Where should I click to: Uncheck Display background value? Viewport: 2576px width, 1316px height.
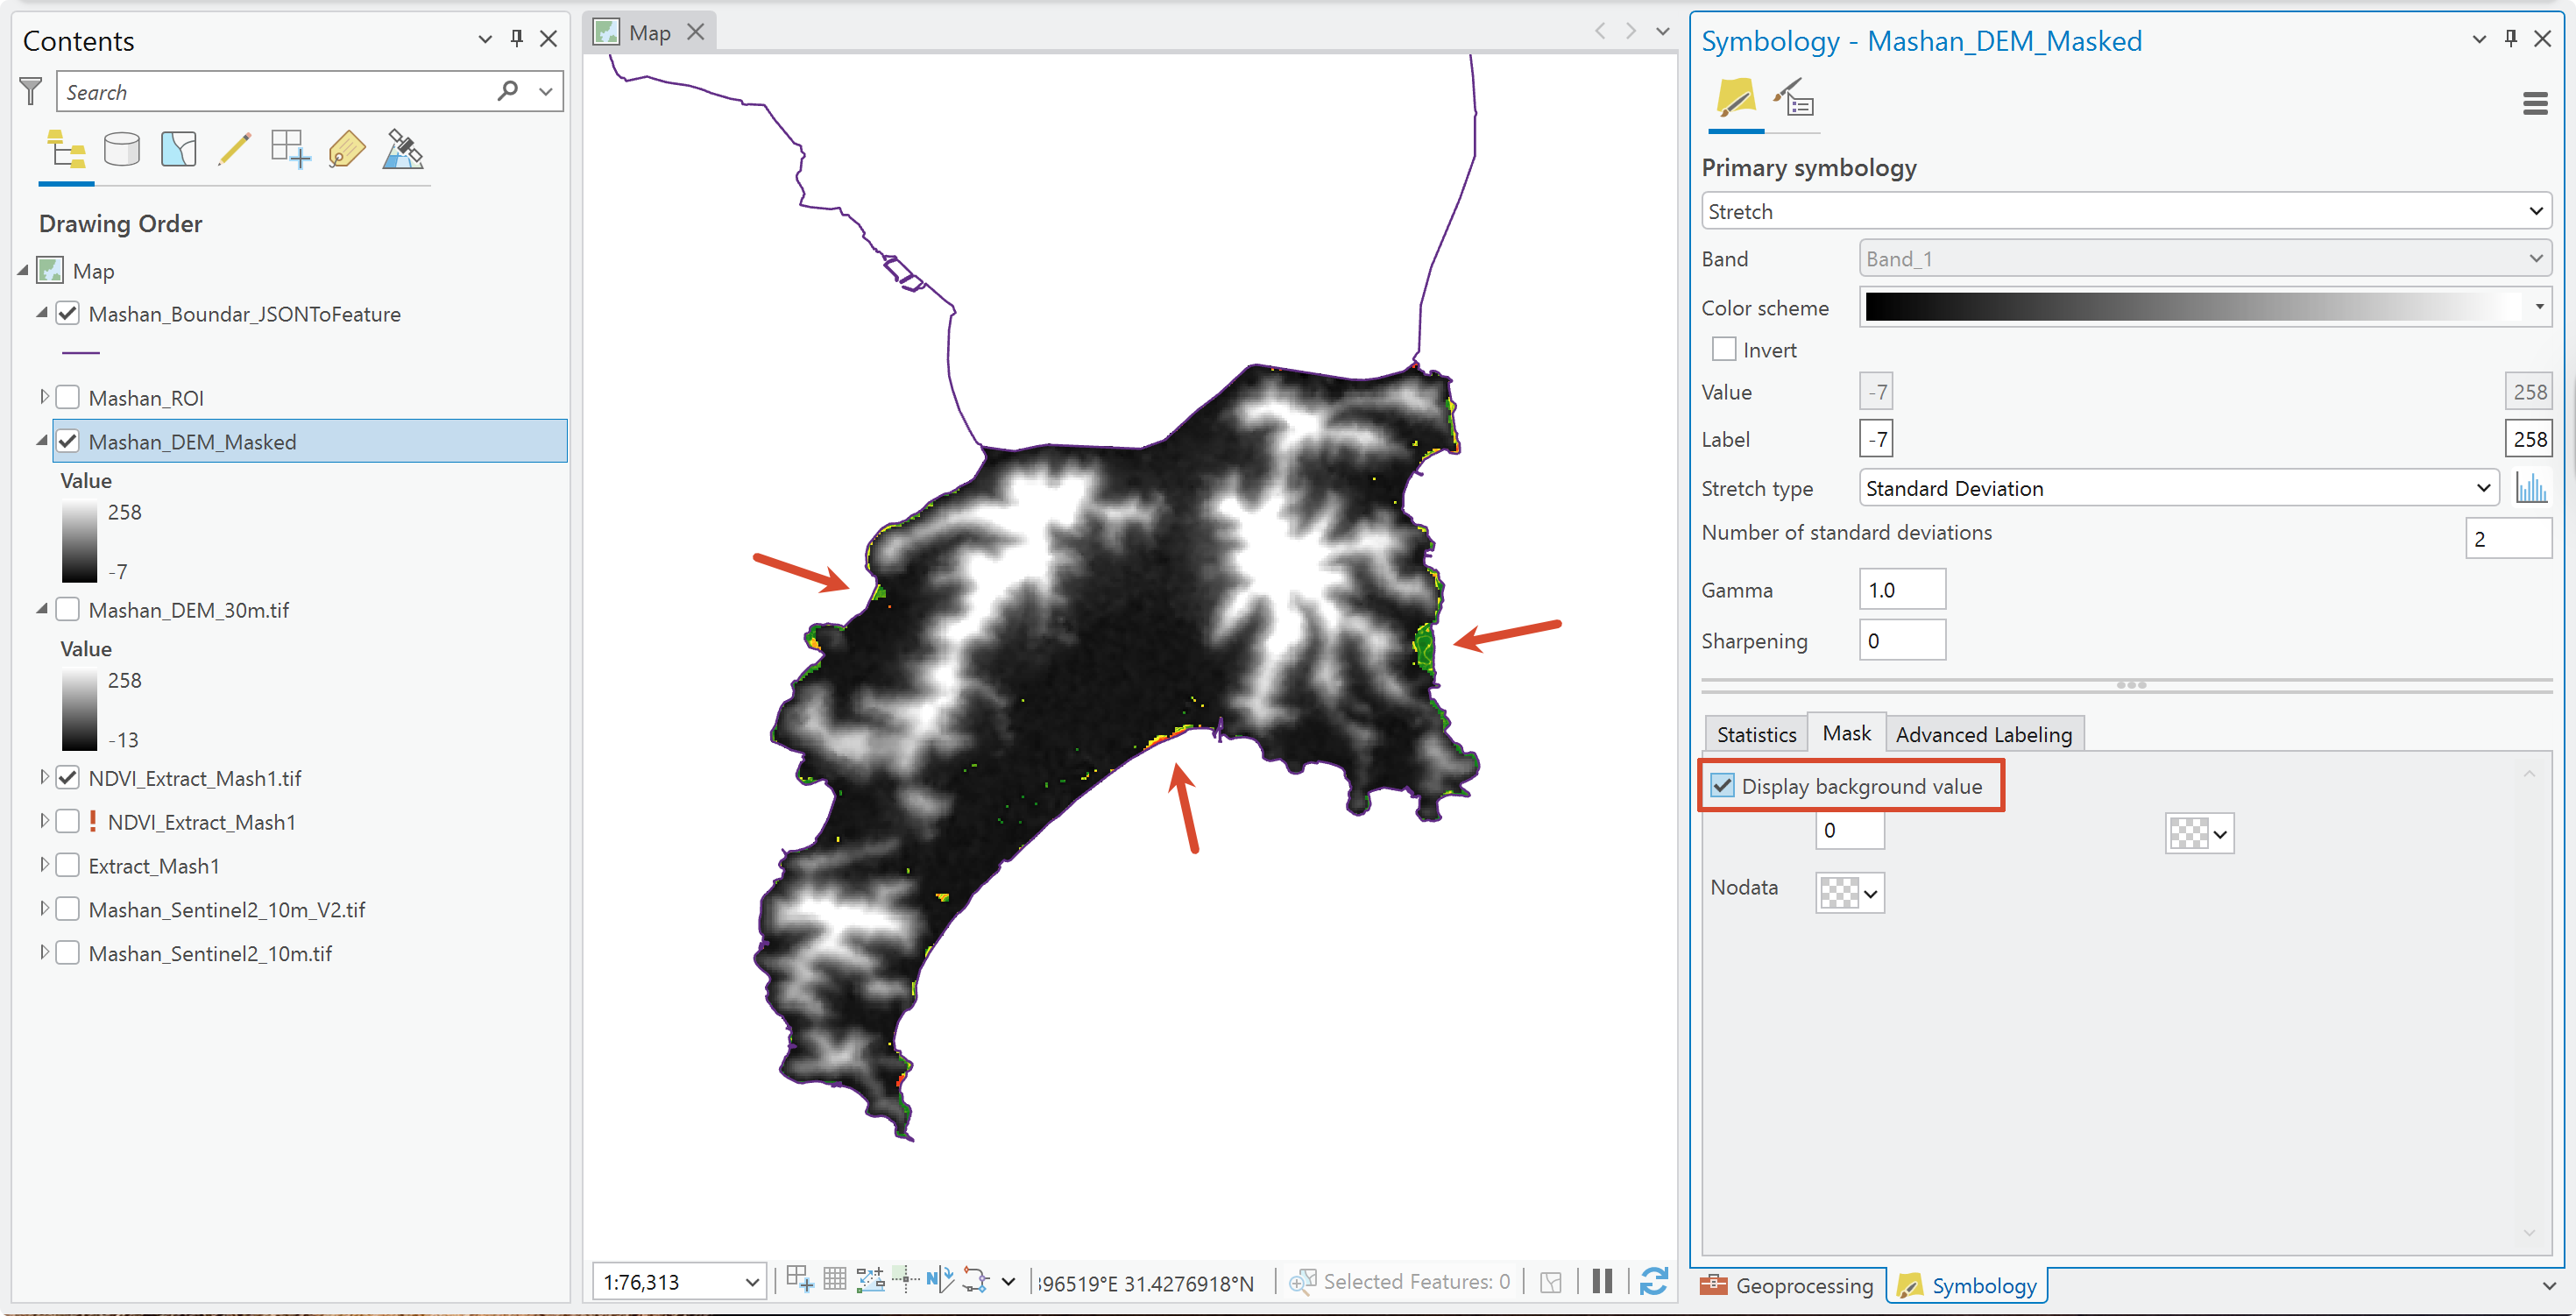click(x=1722, y=786)
